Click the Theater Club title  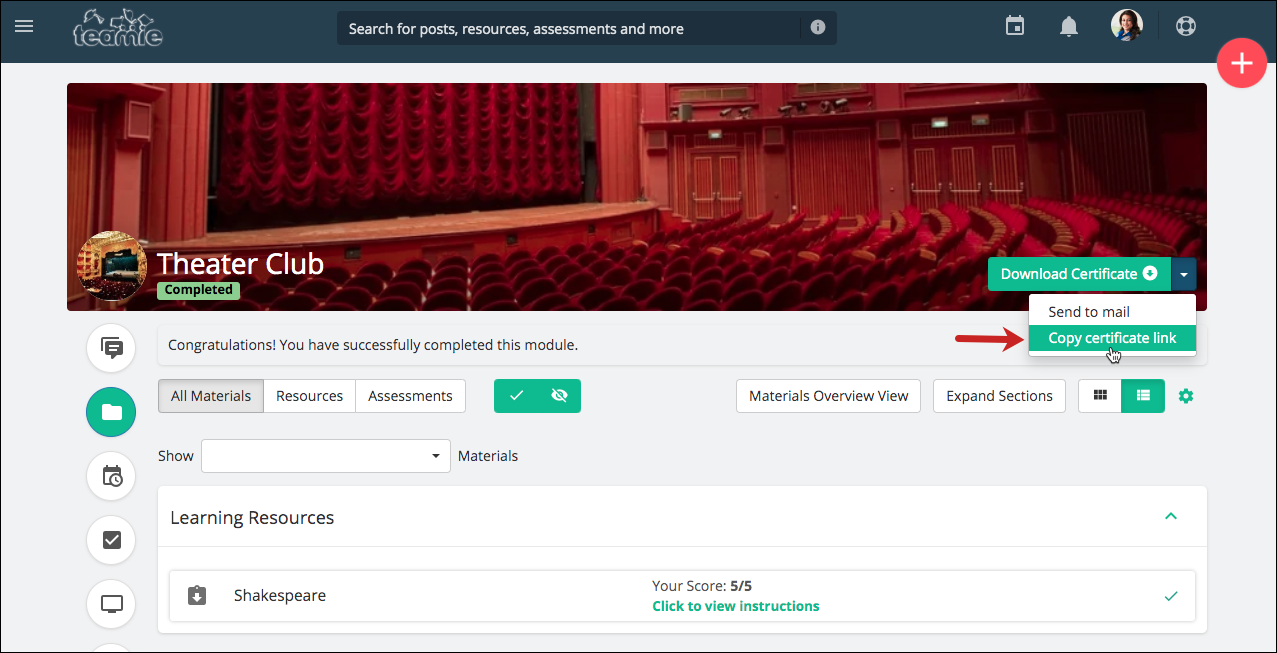[x=241, y=264]
